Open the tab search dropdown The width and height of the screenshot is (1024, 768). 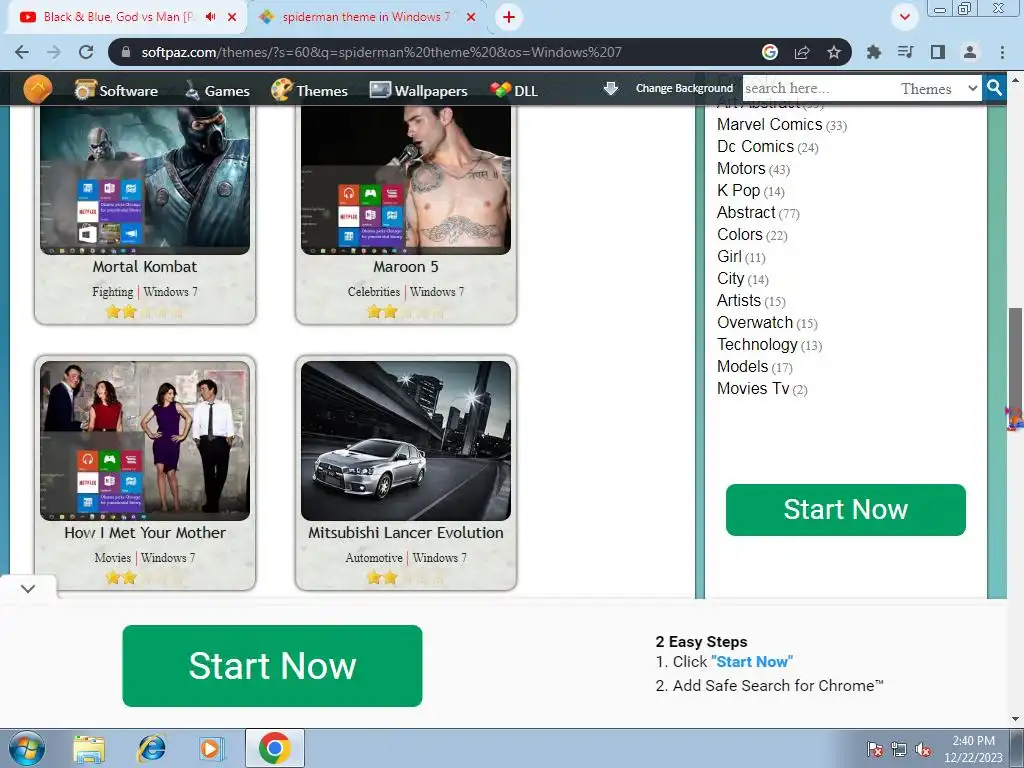coord(904,17)
